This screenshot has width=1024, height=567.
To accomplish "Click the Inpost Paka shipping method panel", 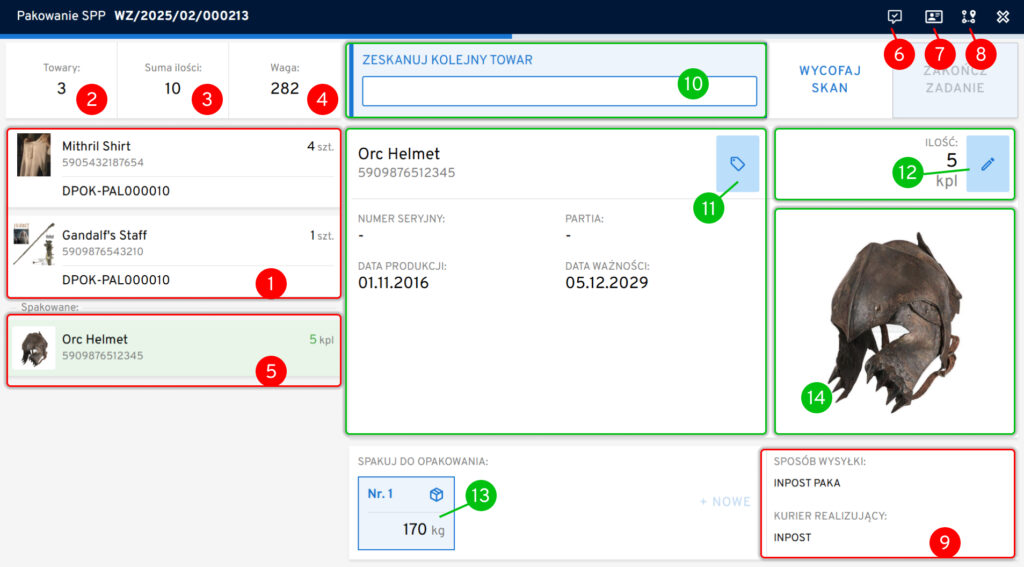I will (886, 483).
